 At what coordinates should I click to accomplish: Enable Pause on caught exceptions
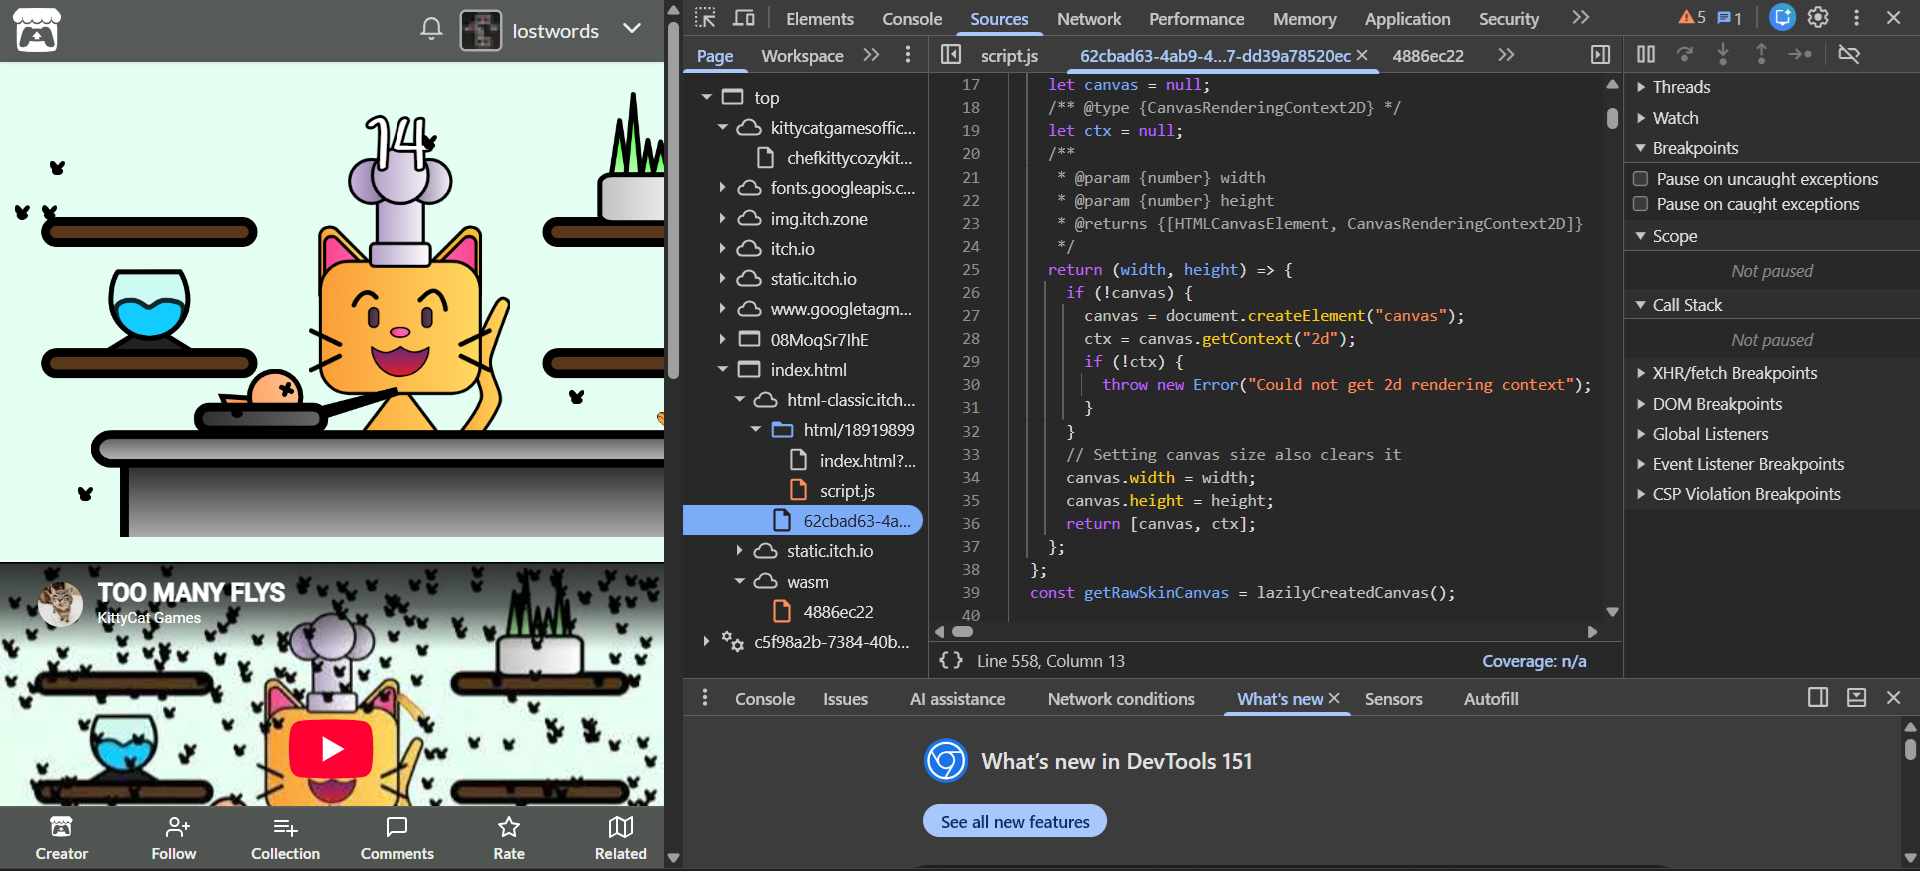point(1641,204)
